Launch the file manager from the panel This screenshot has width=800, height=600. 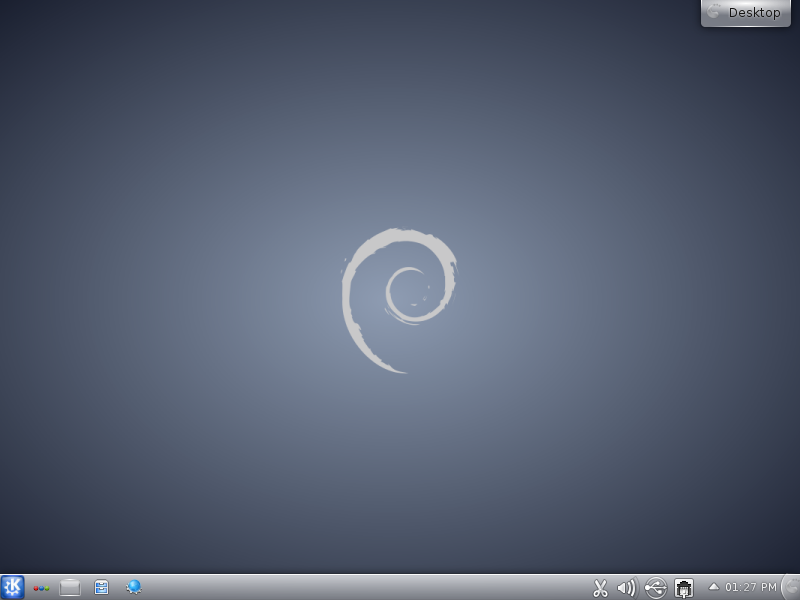coord(101,587)
